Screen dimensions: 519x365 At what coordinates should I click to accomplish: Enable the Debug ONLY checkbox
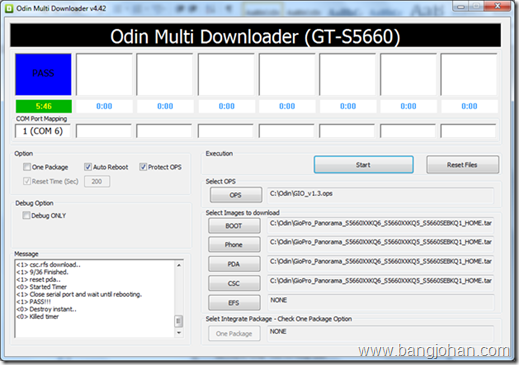point(26,215)
